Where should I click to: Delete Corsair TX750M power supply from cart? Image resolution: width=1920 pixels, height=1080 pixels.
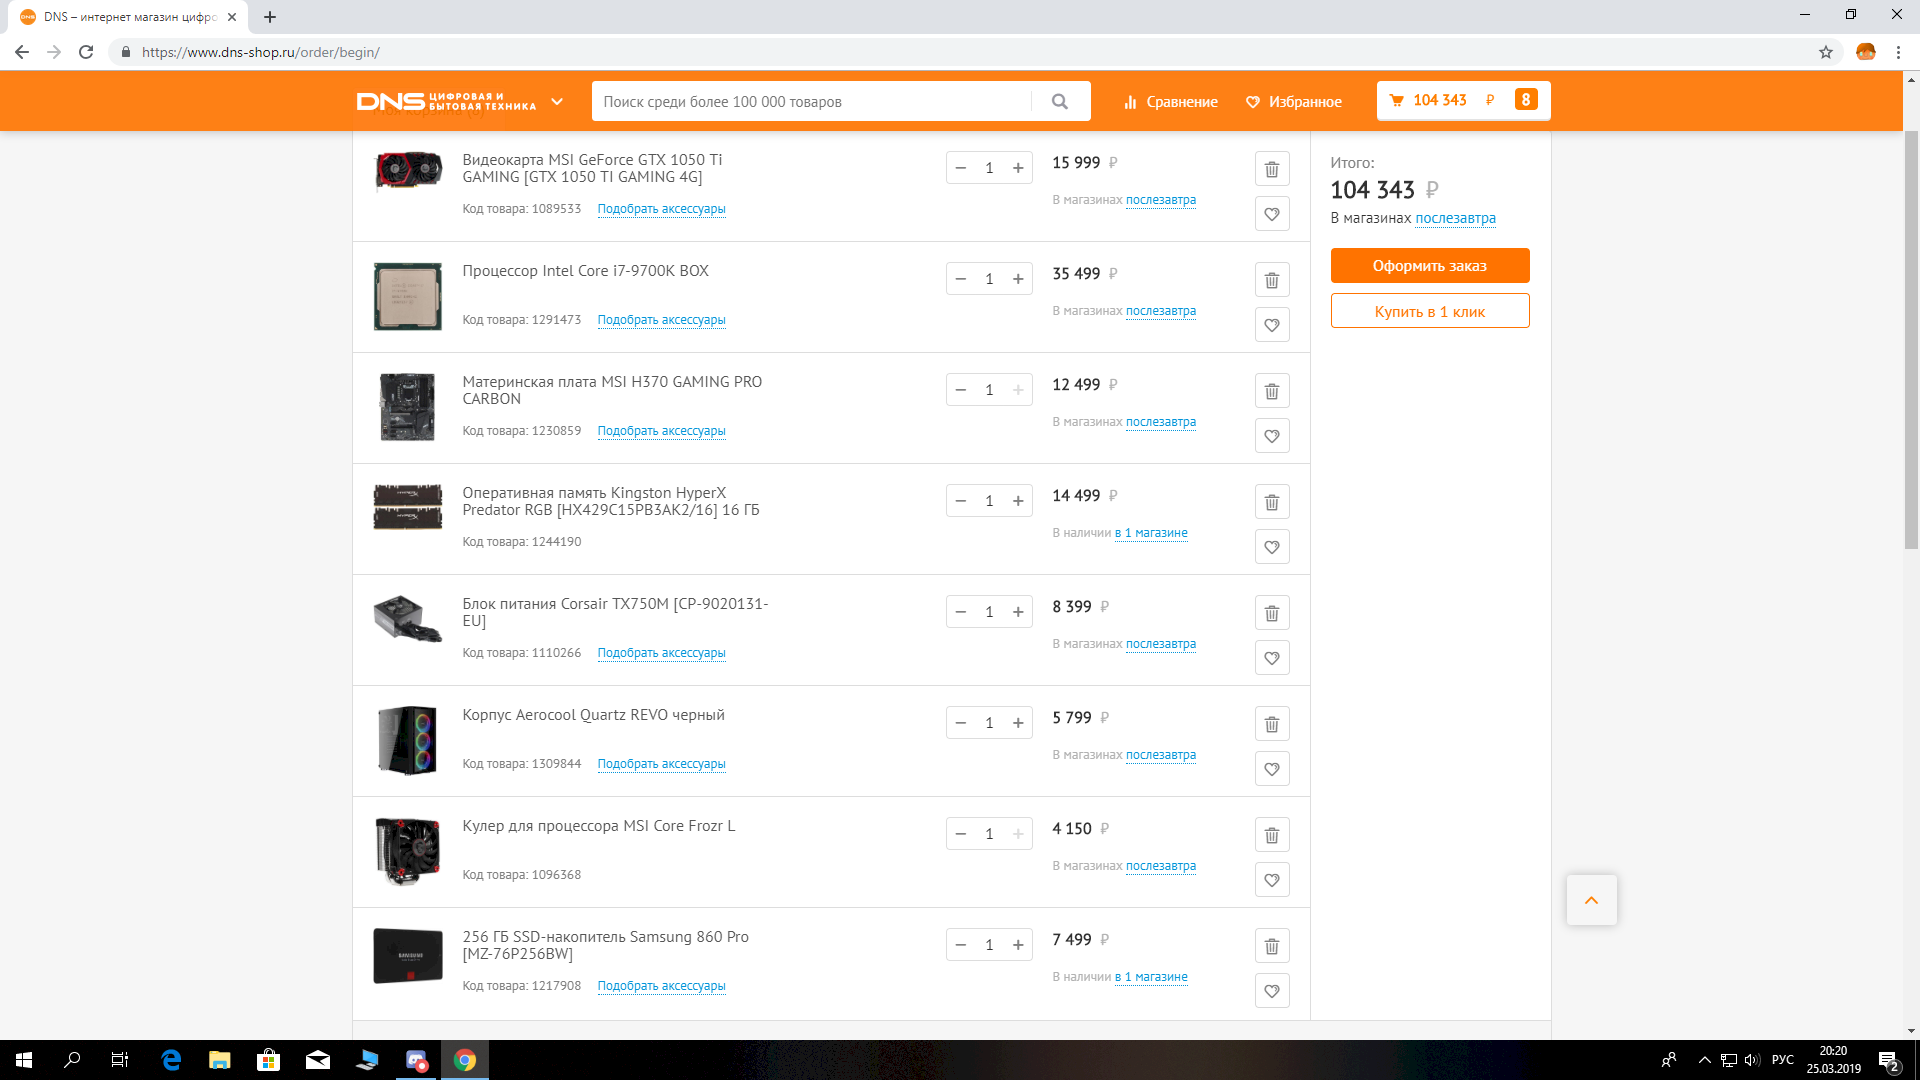[1272, 613]
